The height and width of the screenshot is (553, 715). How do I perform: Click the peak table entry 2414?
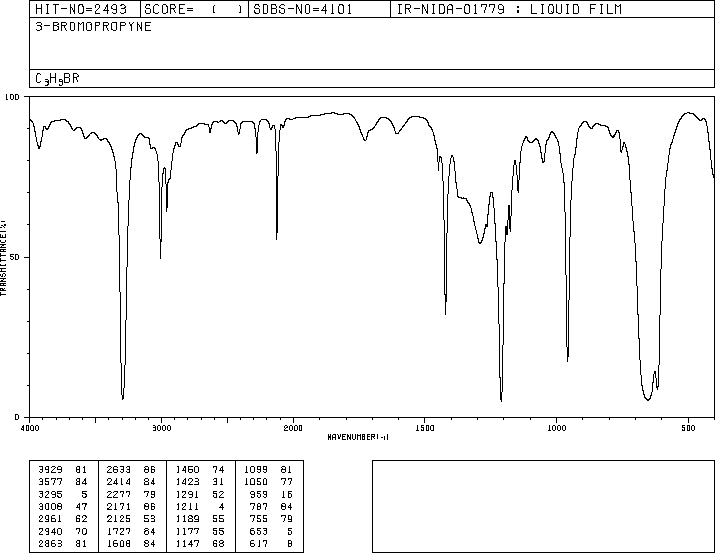(119, 482)
